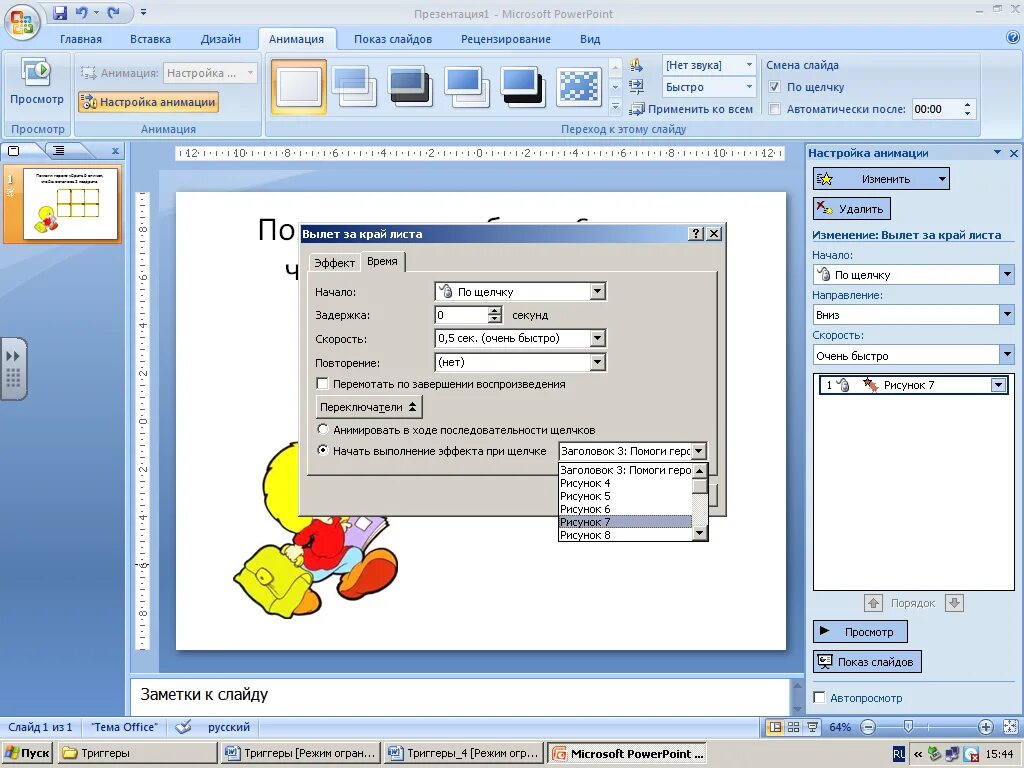Viewport: 1024px width, 768px height.
Task: Choose the checkerboard dissolve transition effect
Action: coord(579,86)
